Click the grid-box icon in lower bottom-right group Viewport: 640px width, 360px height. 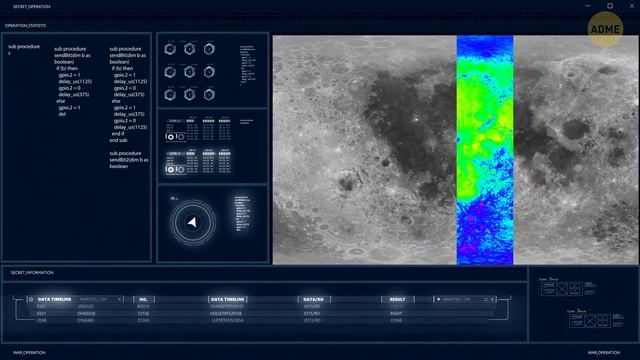[x=603, y=320]
